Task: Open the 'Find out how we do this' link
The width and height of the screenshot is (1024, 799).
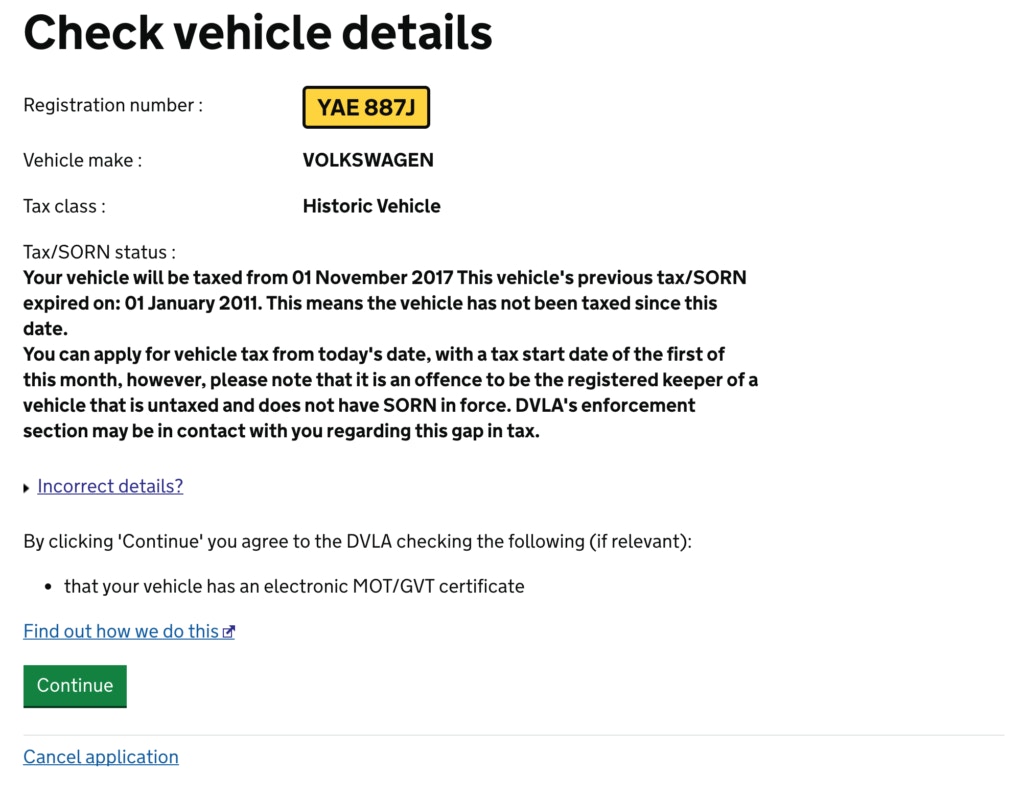Action: point(120,631)
